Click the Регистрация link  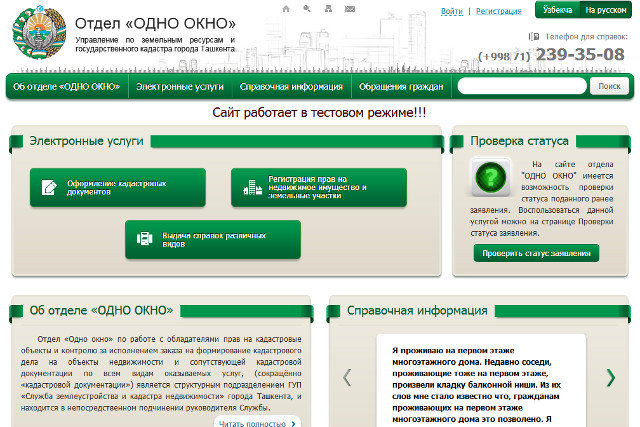pos(498,11)
